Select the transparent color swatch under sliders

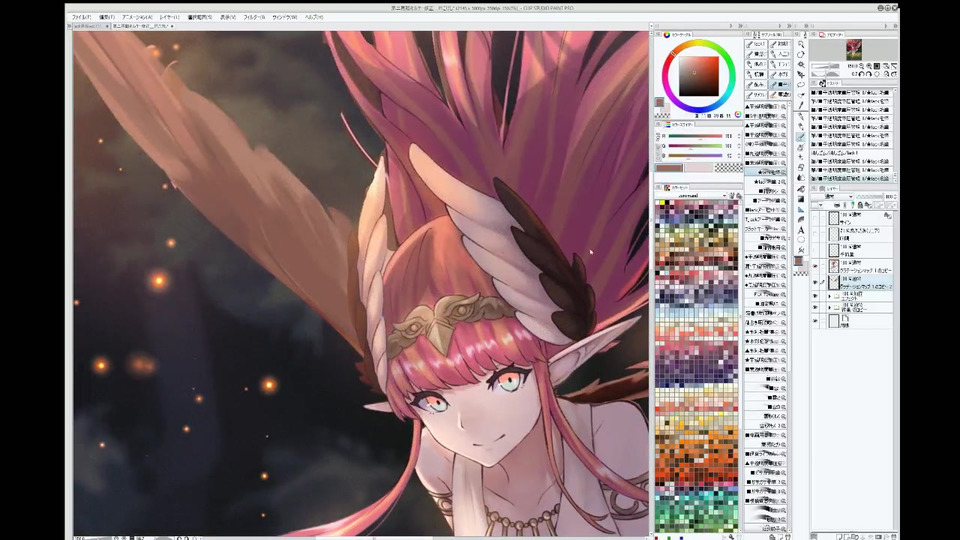pyautogui.click(x=729, y=168)
